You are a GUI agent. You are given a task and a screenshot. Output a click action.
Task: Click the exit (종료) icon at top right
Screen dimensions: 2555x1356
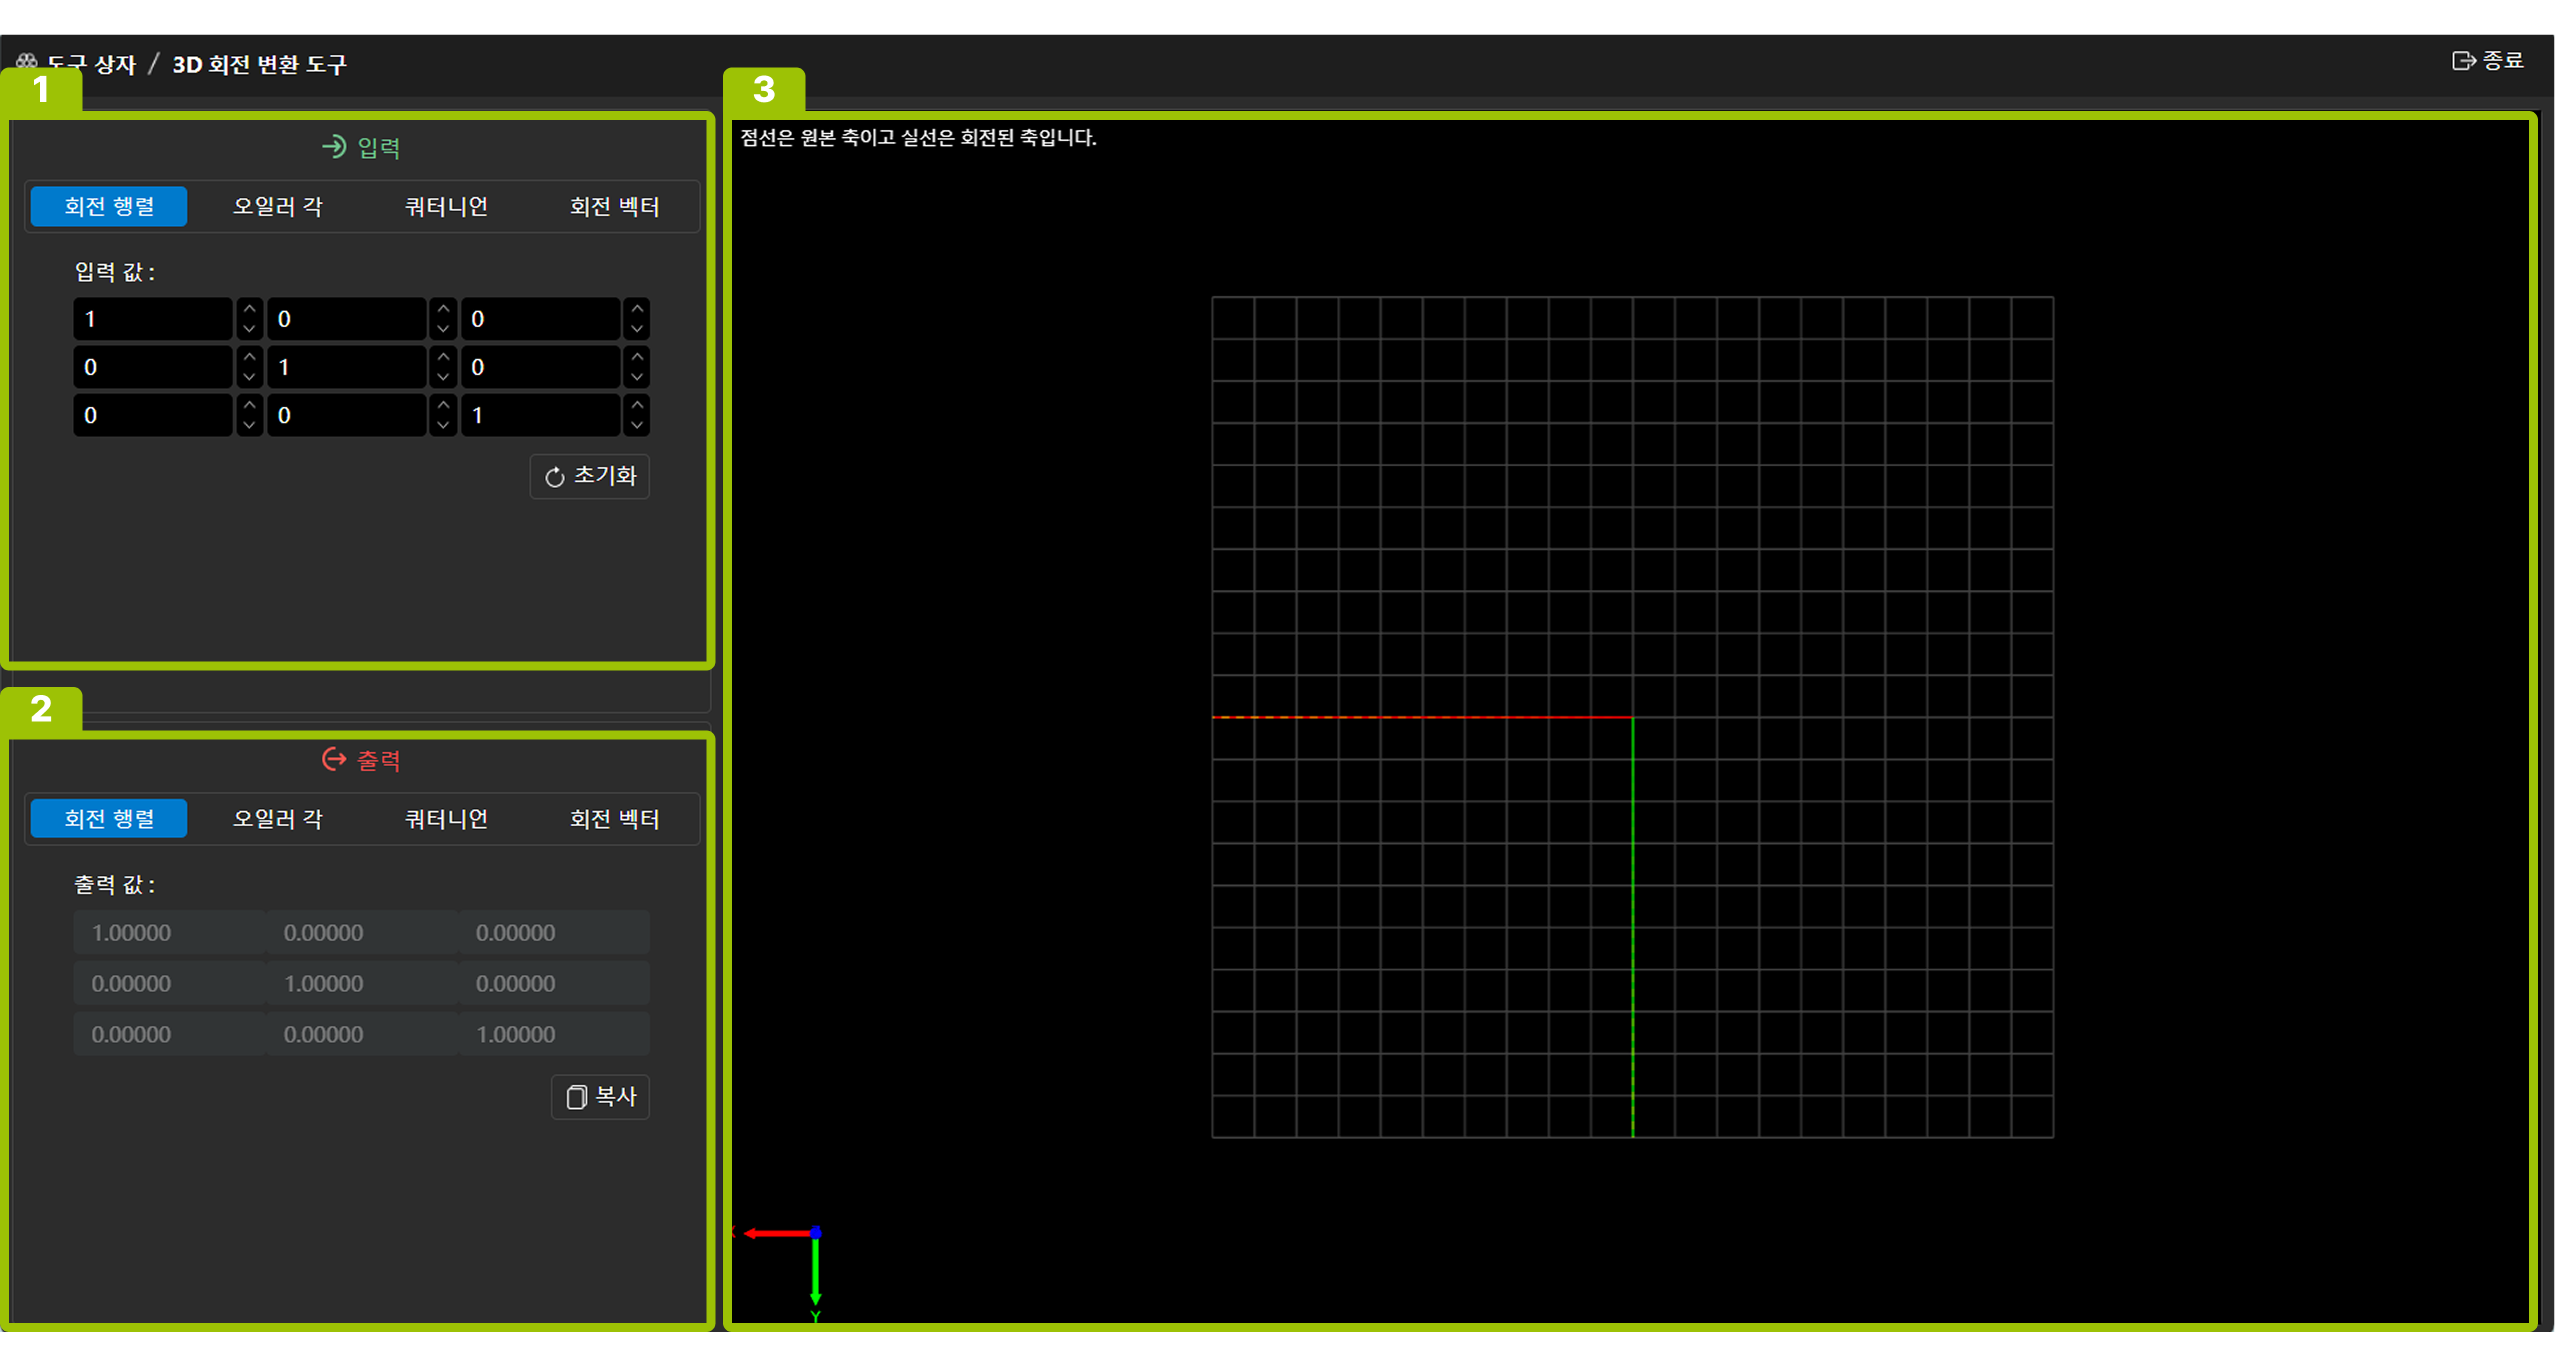pos(2463,61)
